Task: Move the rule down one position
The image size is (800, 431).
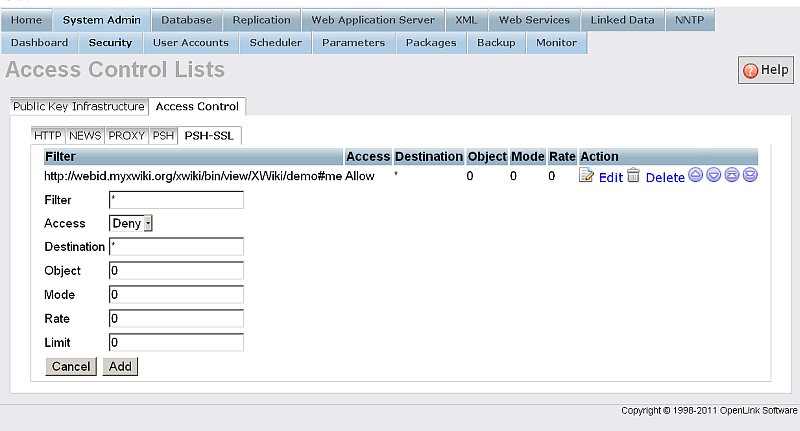Action: (x=714, y=176)
